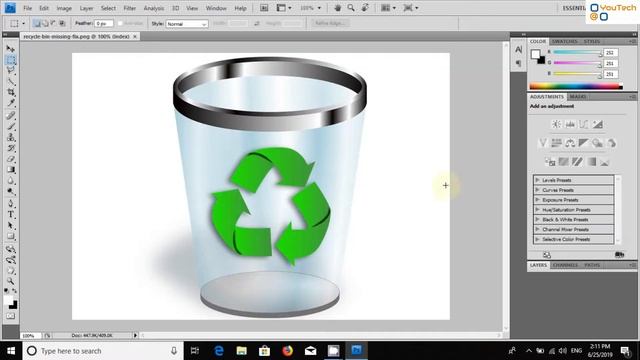Select the Clone Stamp tool
The image size is (640, 360).
(x=11, y=137)
